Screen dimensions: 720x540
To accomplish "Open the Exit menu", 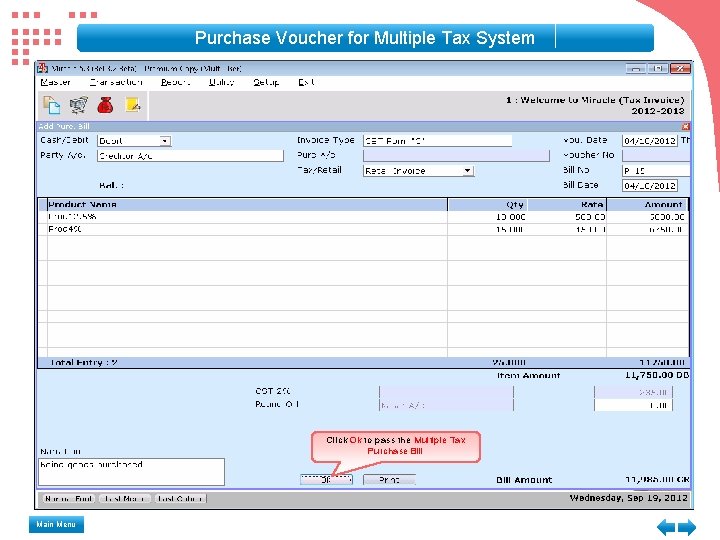I will [x=306, y=82].
